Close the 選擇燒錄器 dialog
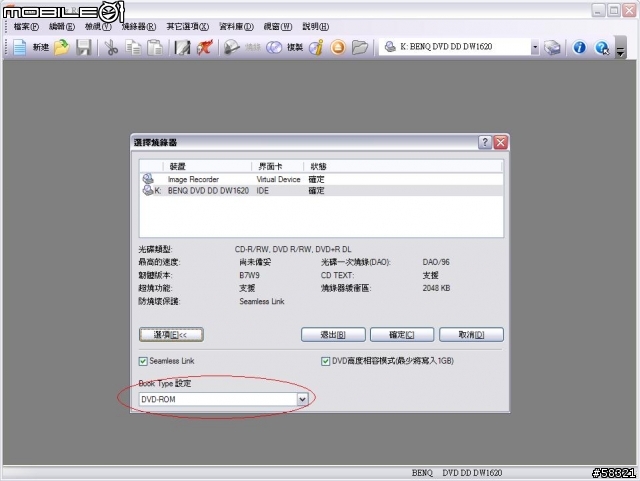The image size is (640, 481). pyautogui.click(x=500, y=142)
